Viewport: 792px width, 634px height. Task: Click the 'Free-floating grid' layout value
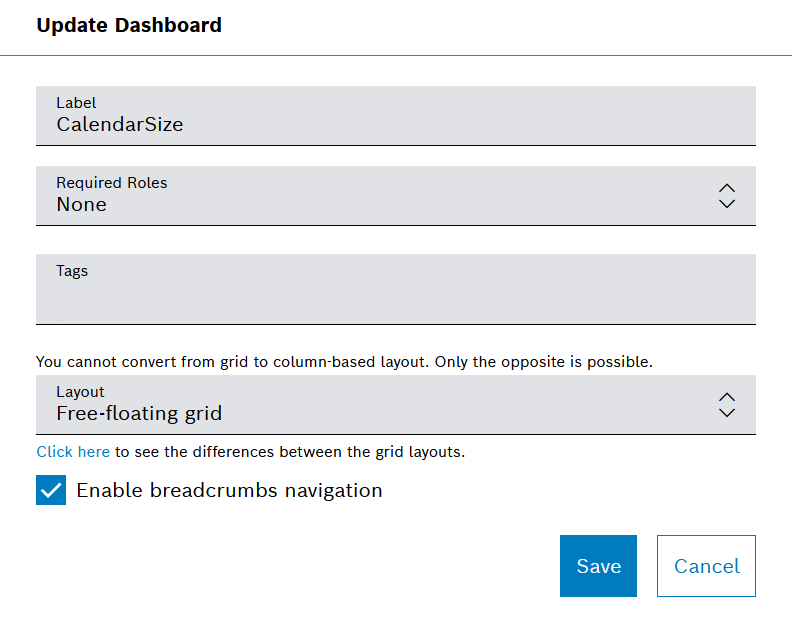139,413
